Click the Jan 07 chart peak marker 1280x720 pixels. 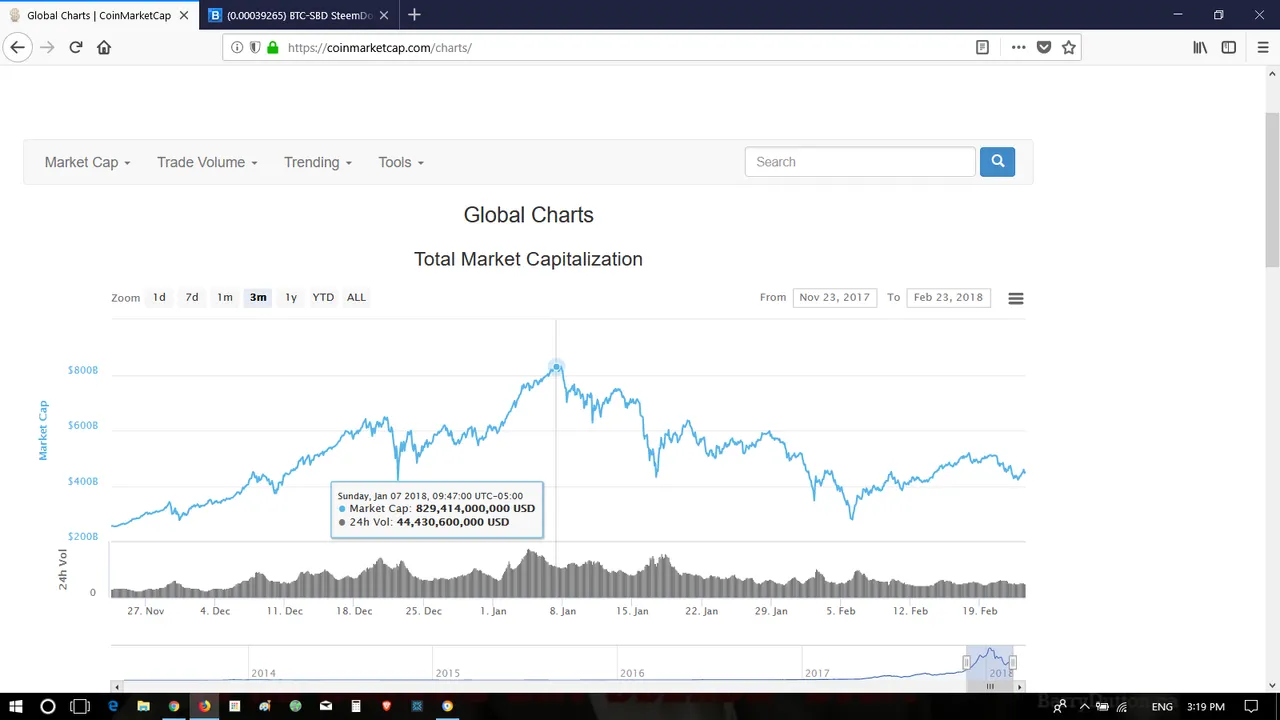(x=556, y=367)
